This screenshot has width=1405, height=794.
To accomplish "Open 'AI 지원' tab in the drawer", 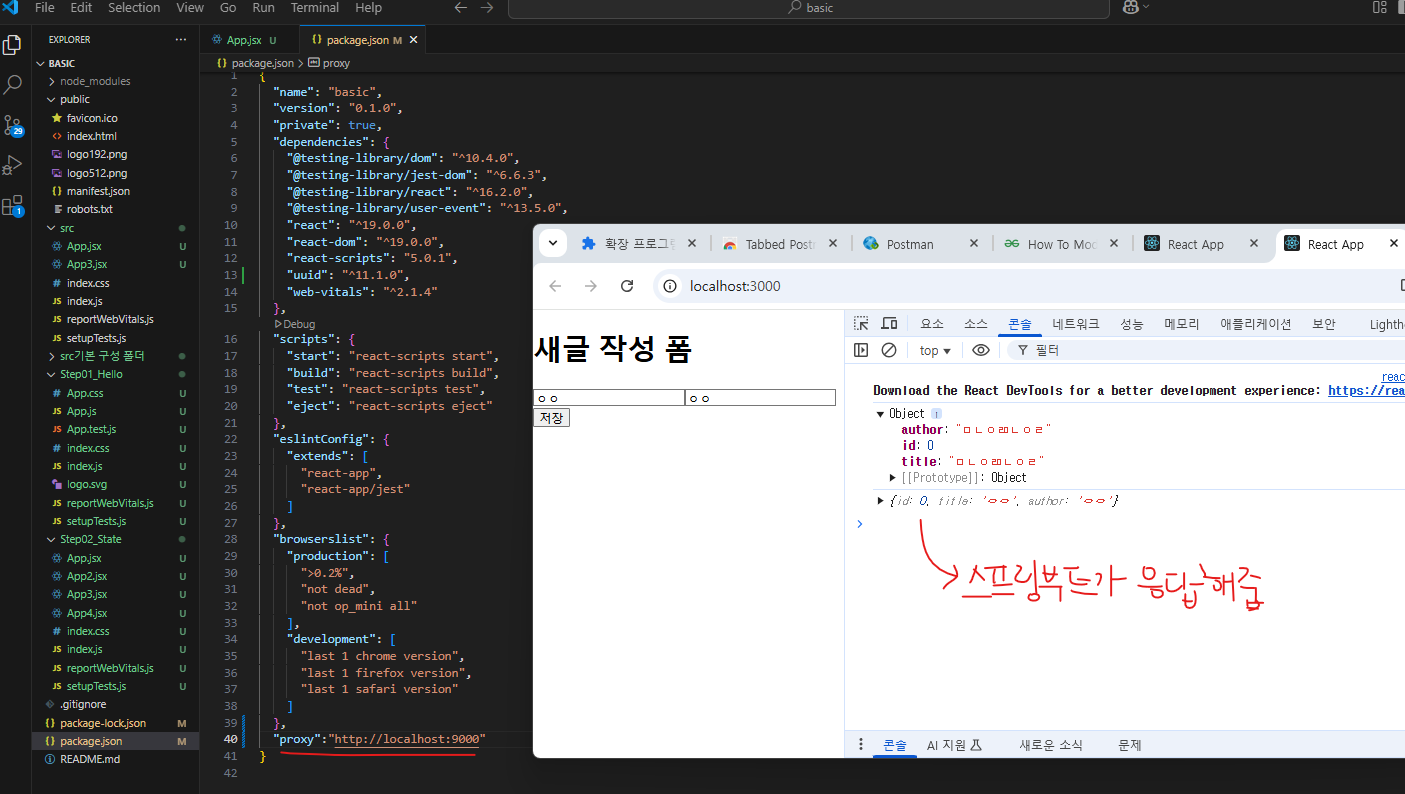I will [x=954, y=745].
